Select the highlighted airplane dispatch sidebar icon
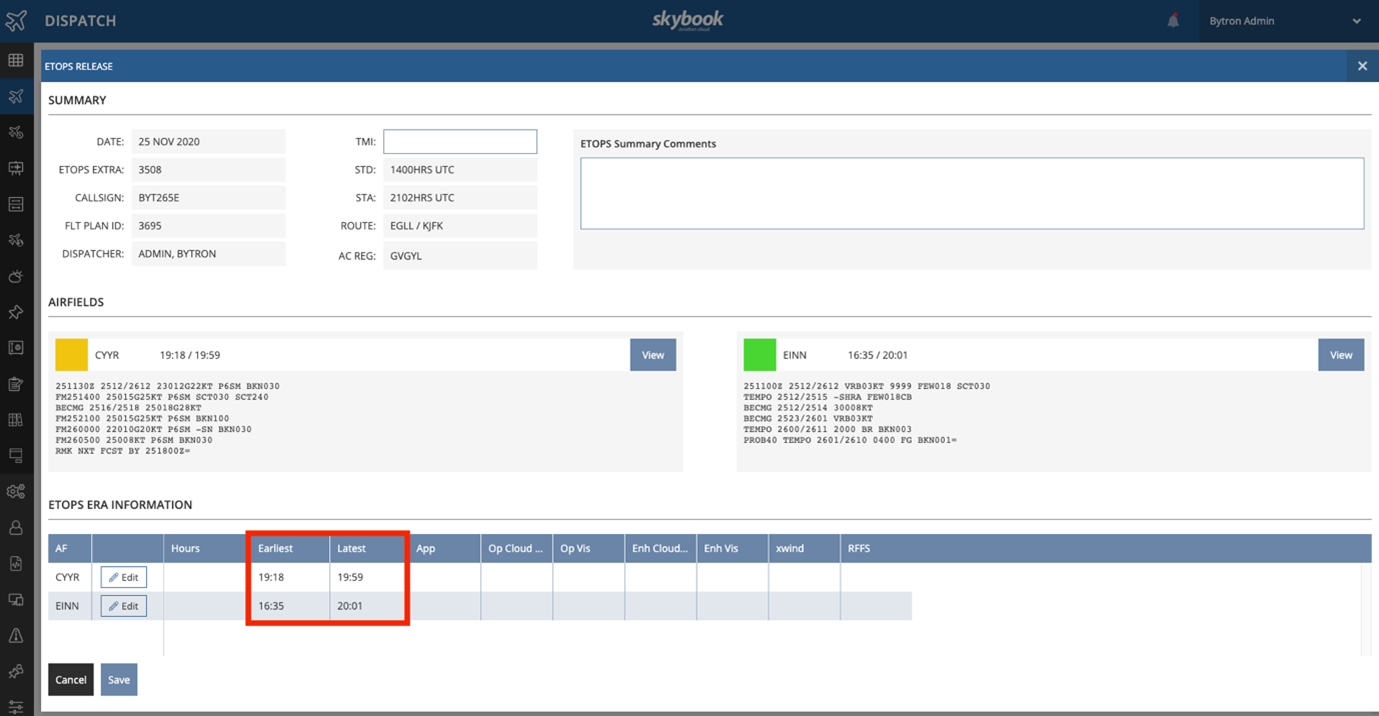This screenshot has height=716, width=1379. 16,96
